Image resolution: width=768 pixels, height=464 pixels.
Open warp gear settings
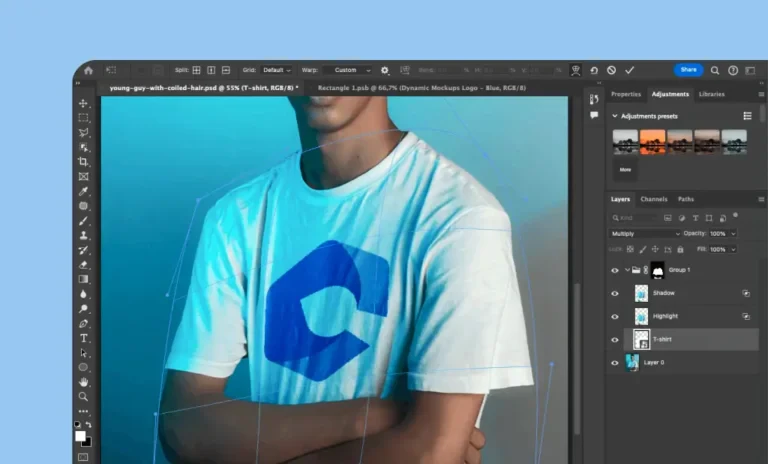click(x=385, y=71)
